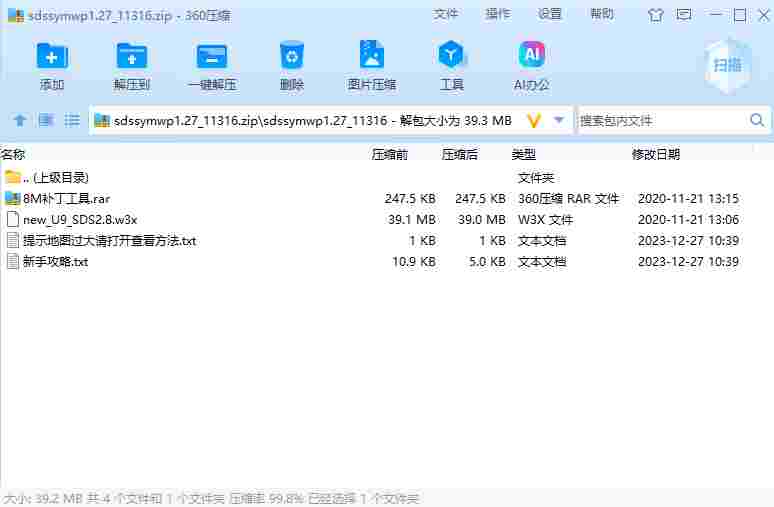Click the status bar size summary text
The image size is (774, 507).
(211, 499)
